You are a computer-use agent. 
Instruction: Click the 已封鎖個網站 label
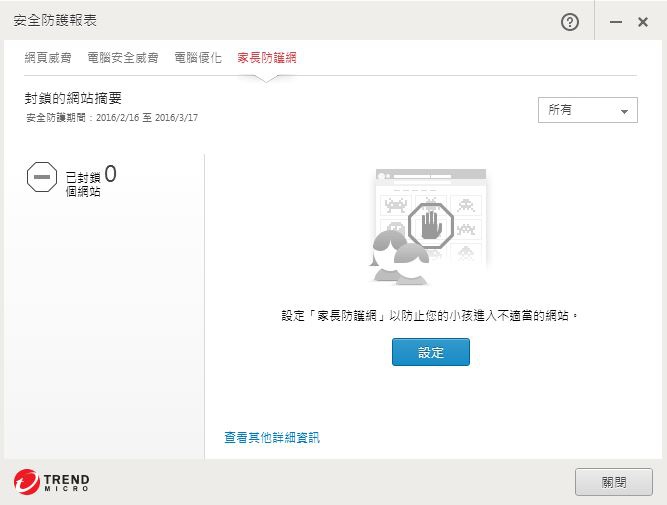(x=83, y=184)
